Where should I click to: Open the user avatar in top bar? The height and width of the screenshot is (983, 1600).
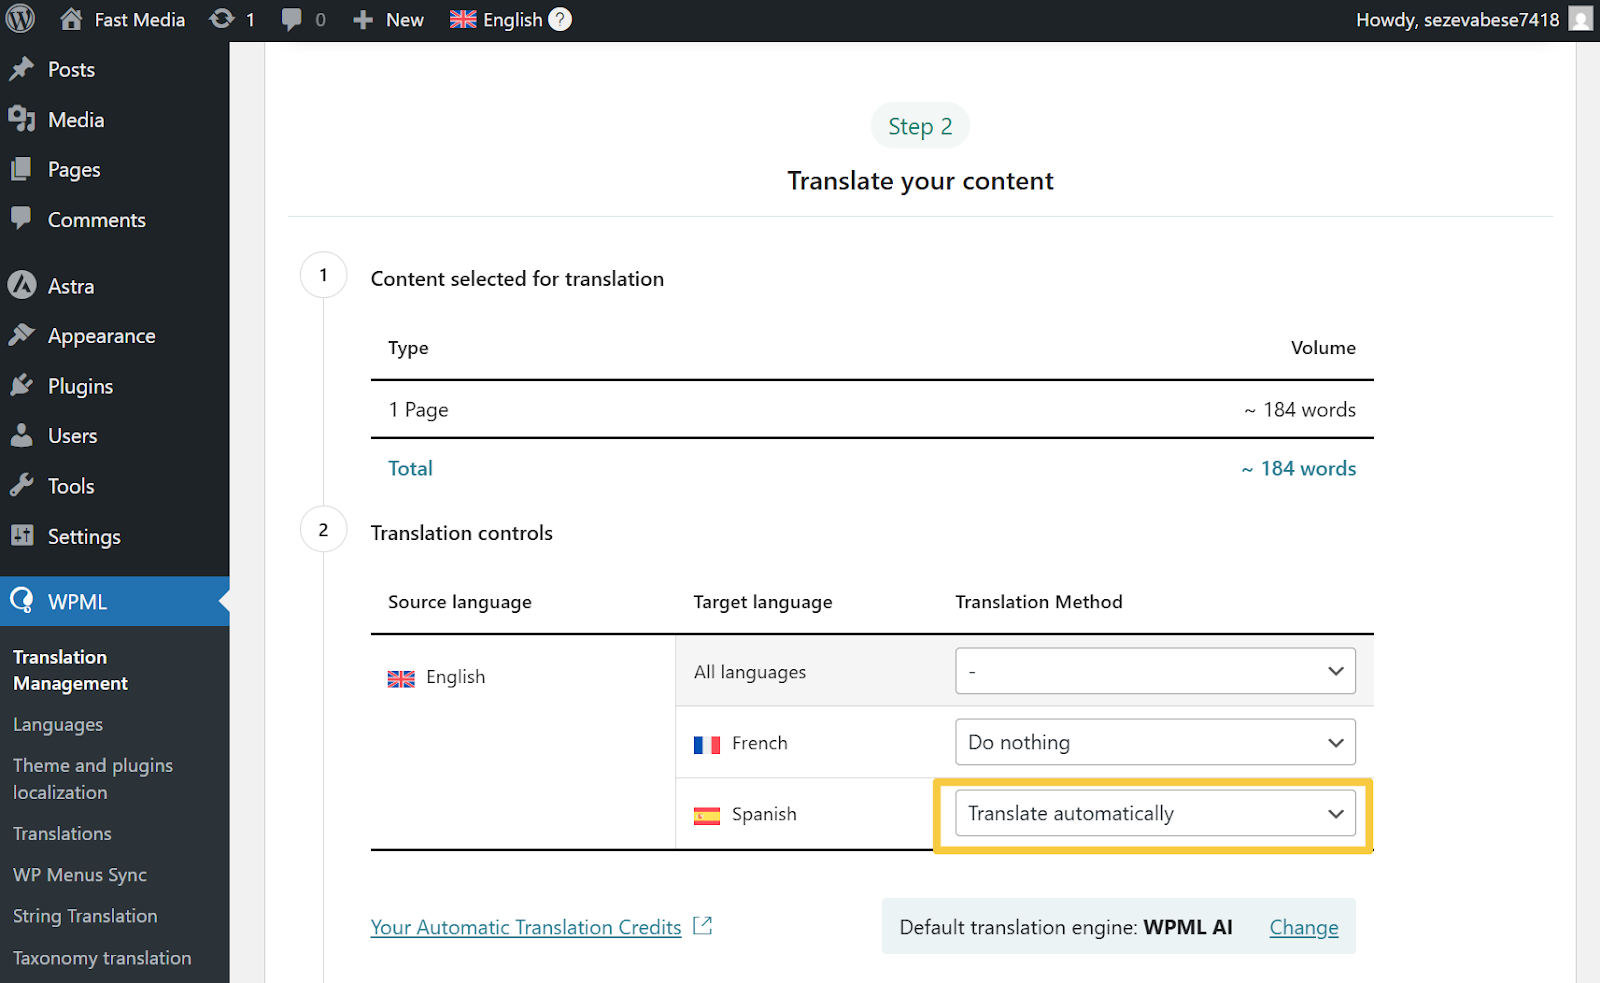[1580, 19]
